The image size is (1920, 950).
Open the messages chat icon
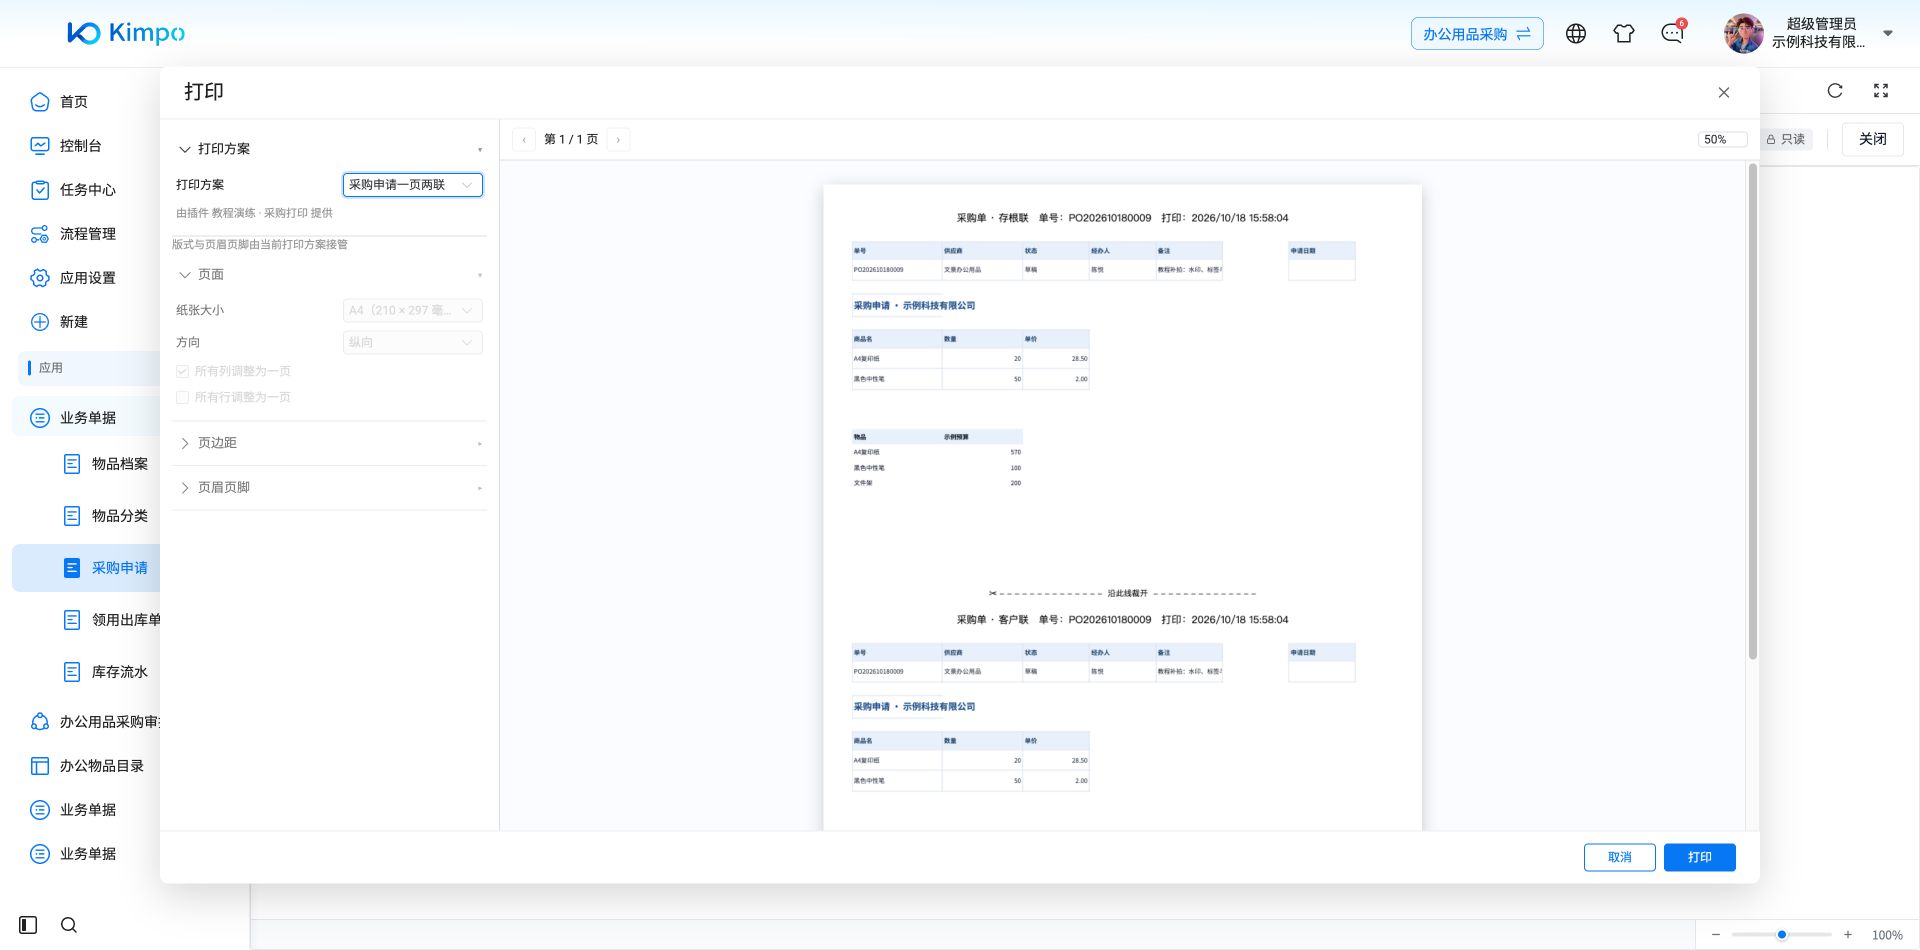point(1672,34)
